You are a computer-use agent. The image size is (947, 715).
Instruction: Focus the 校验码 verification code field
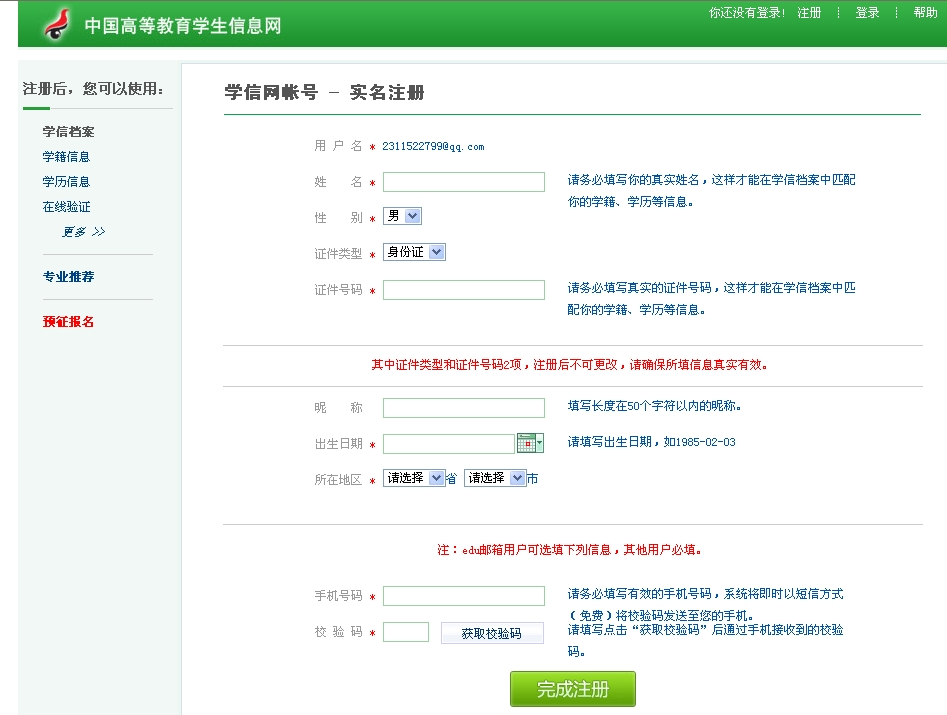click(406, 632)
